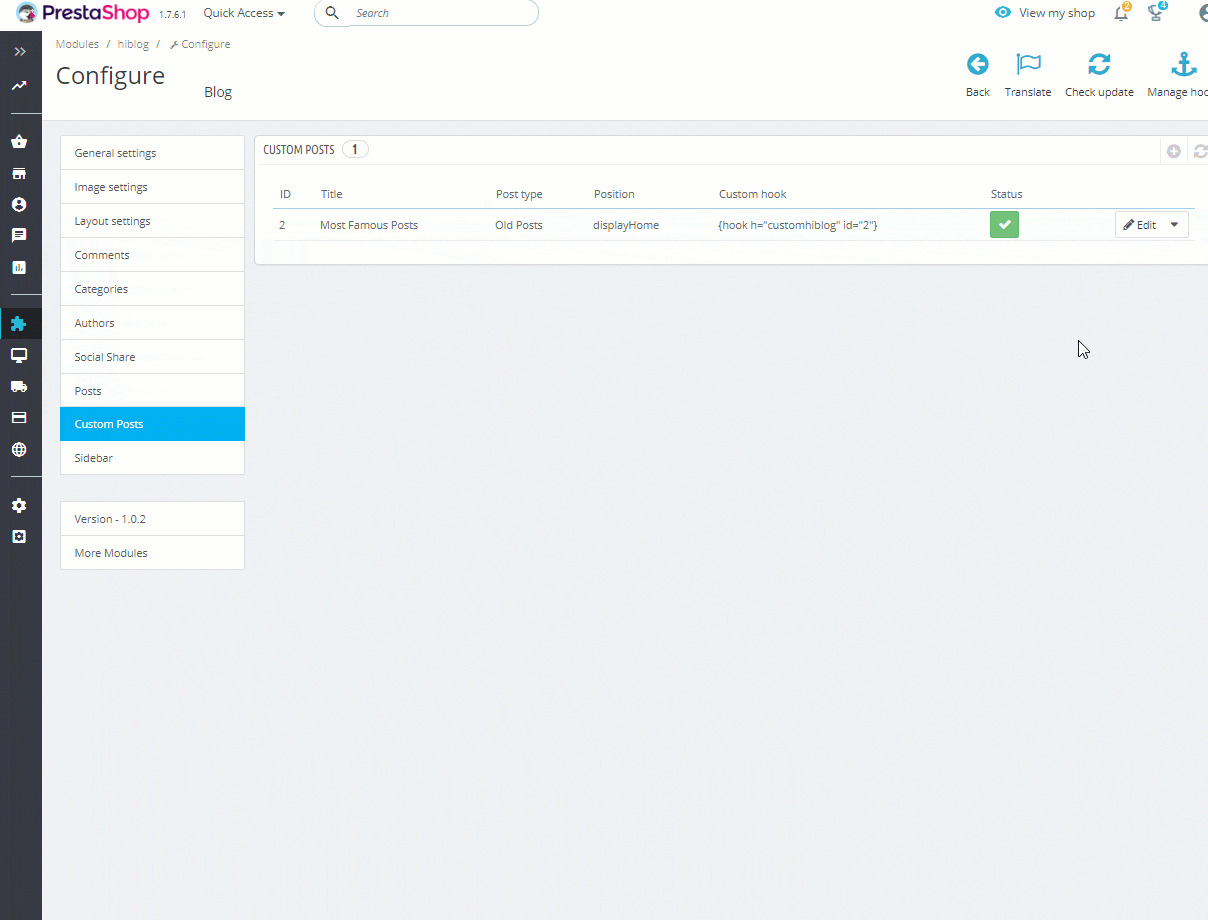Click the Post type column header
Screen dimensions: 1208x920
(519, 194)
